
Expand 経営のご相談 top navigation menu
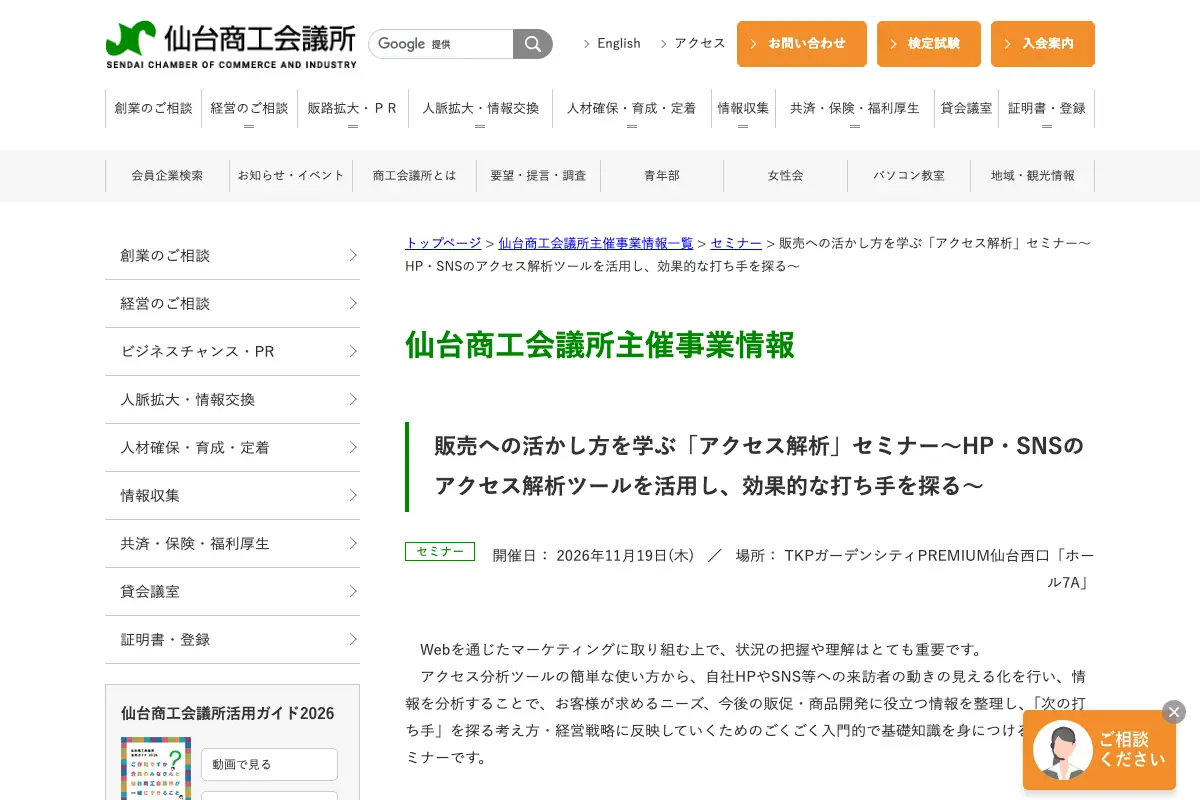click(249, 108)
